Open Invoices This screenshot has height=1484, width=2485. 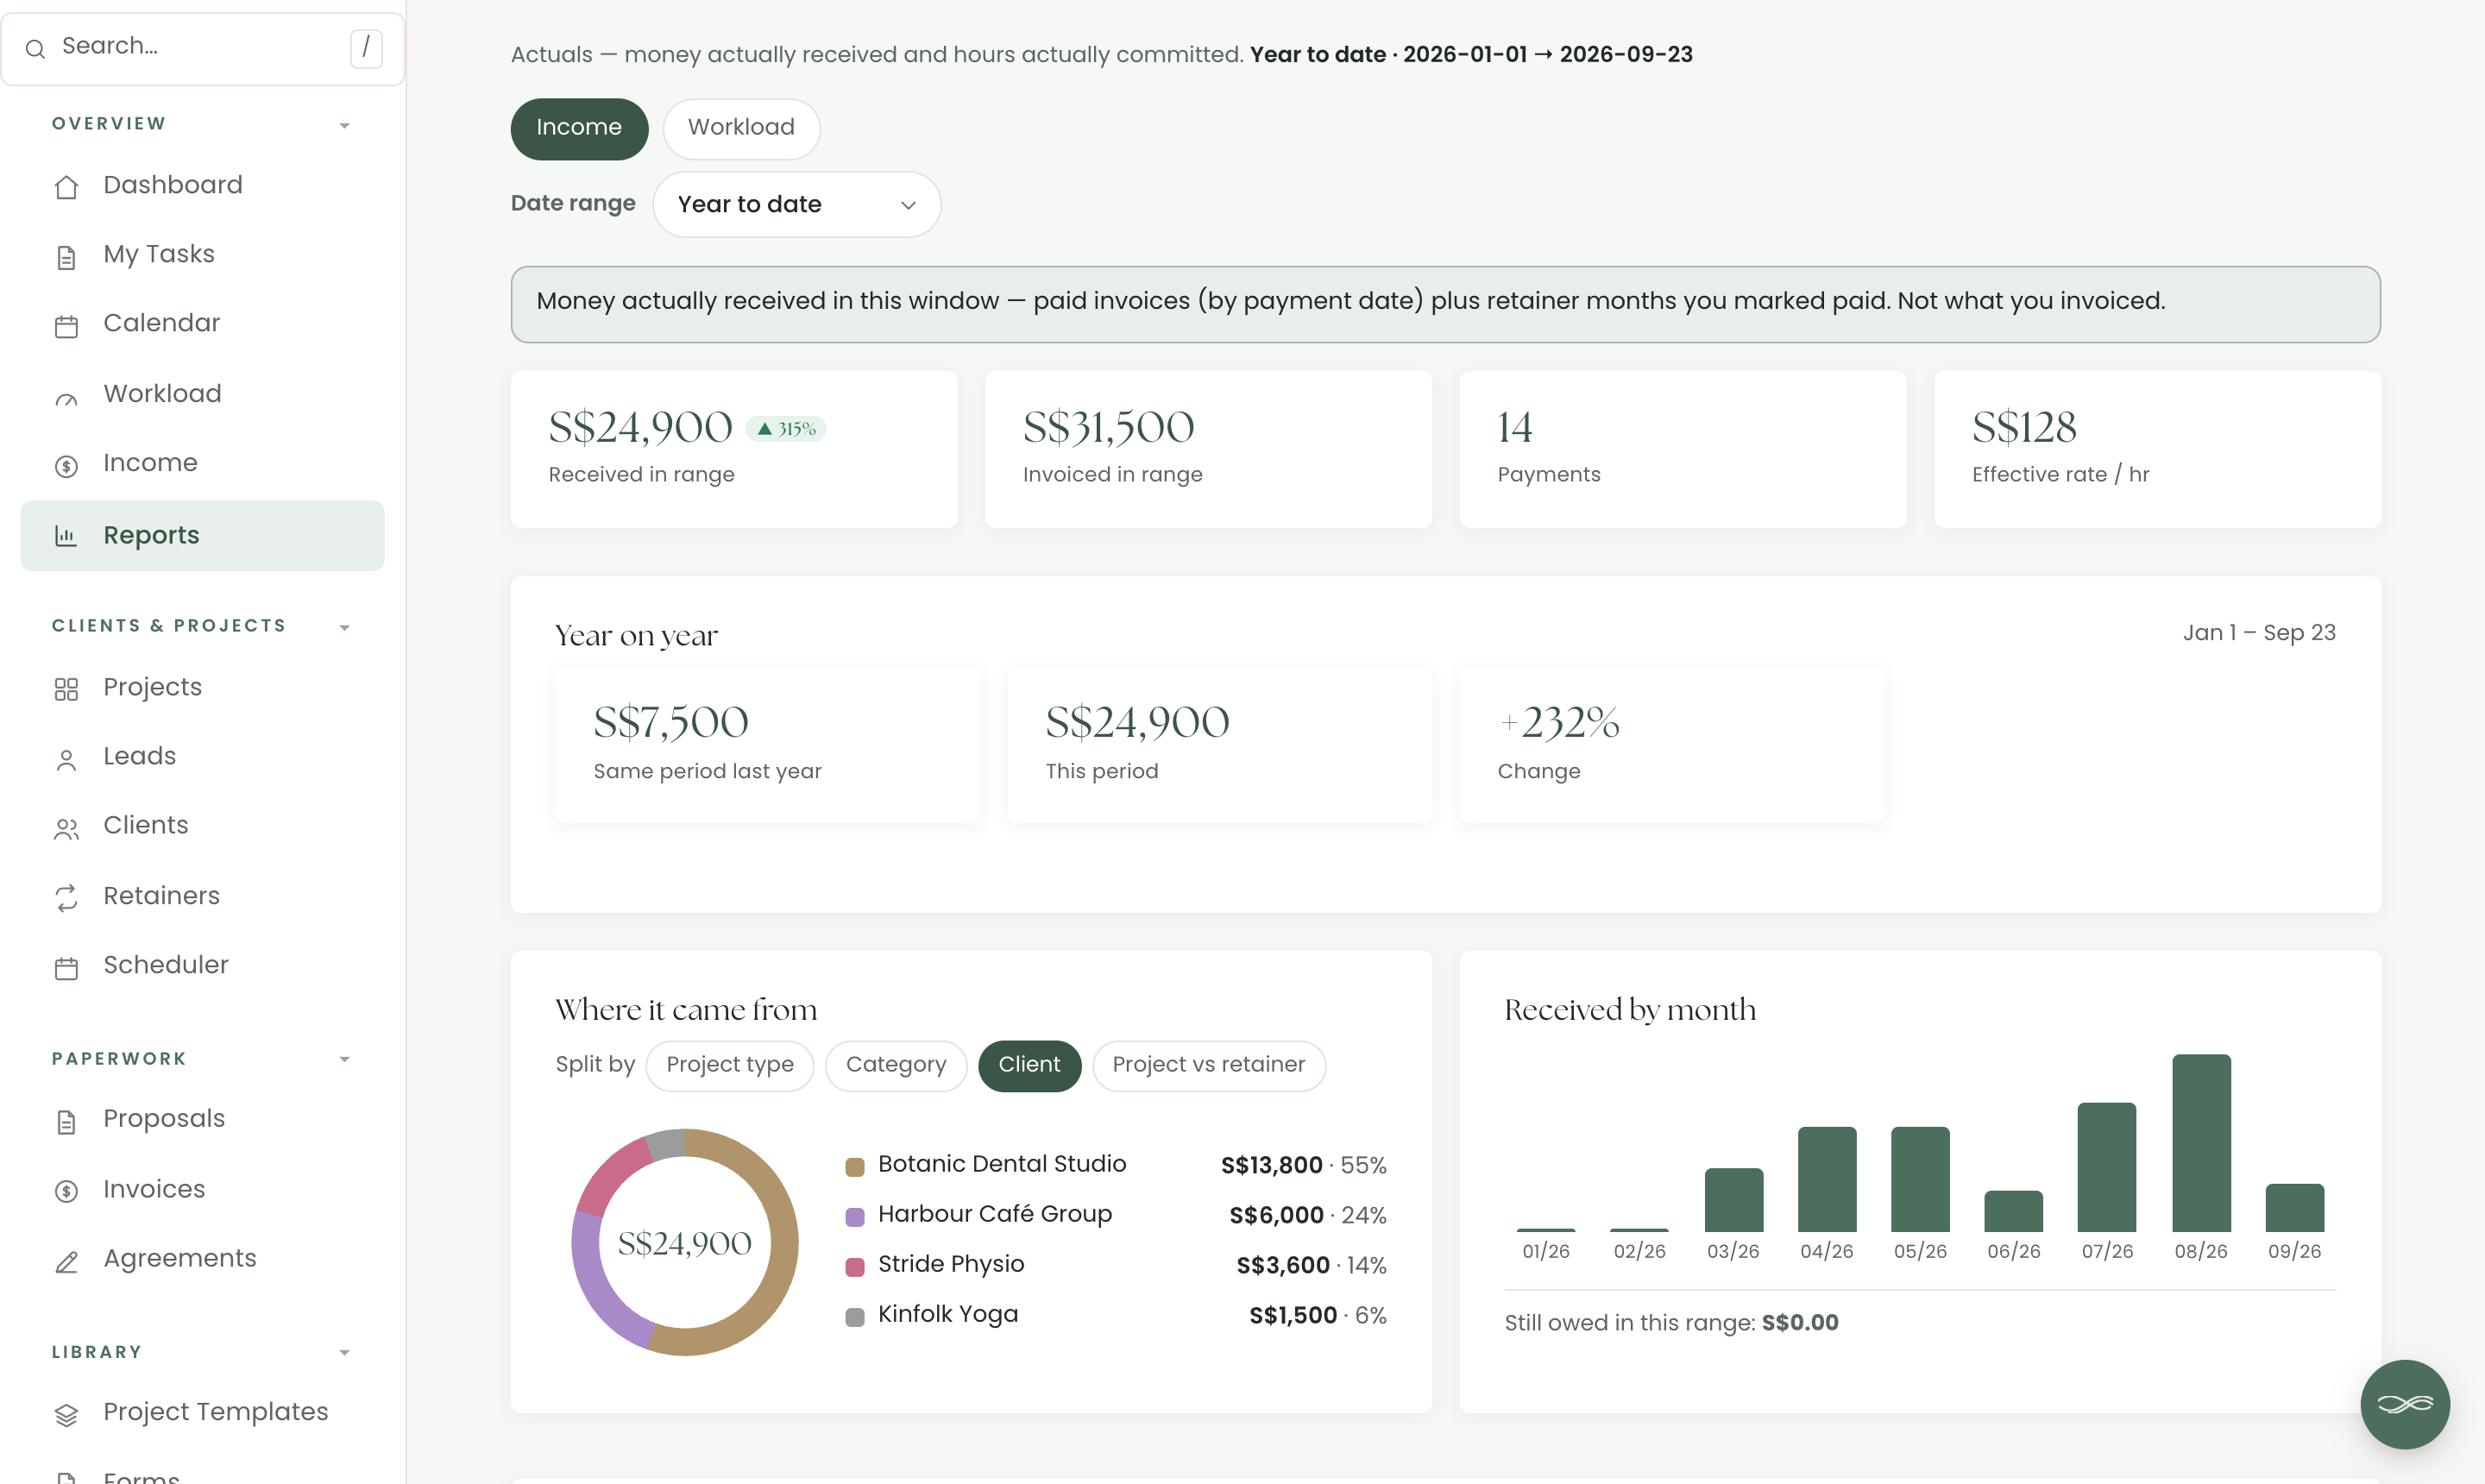point(202,1190)
